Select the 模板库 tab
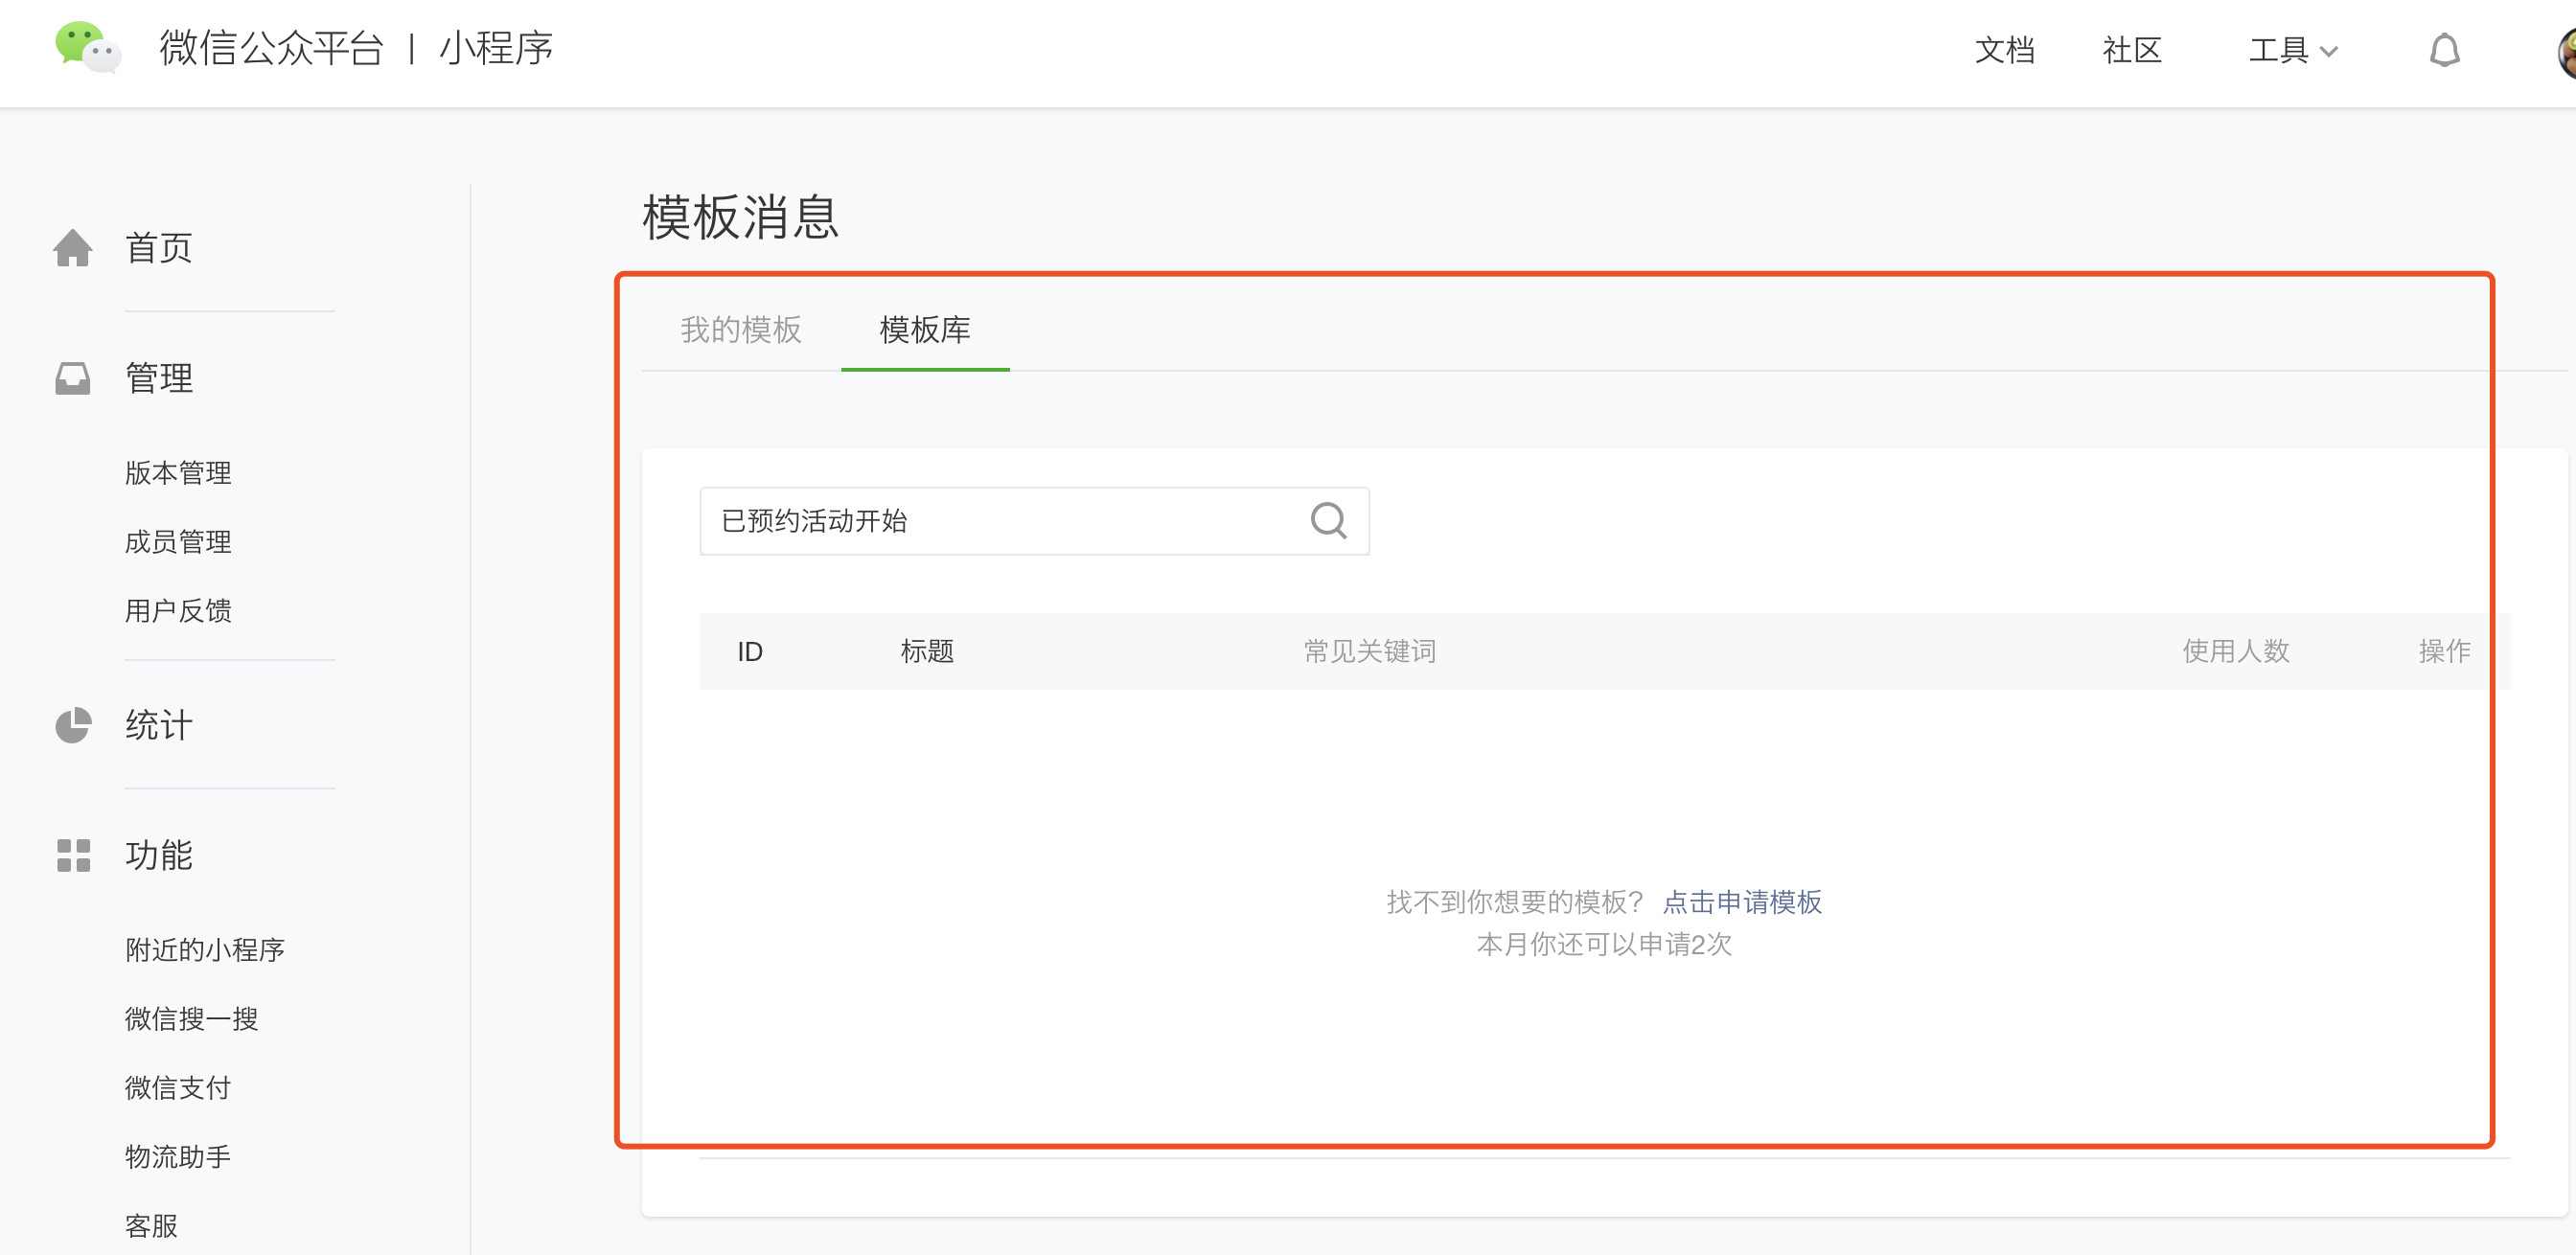Viewport: 2576px width, 1255px height. coord(925,330)
